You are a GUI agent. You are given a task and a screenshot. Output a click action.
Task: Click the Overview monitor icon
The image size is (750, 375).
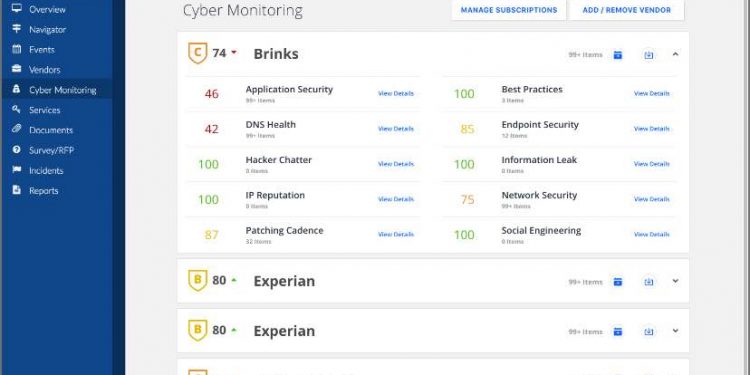(x=17, y=8)
